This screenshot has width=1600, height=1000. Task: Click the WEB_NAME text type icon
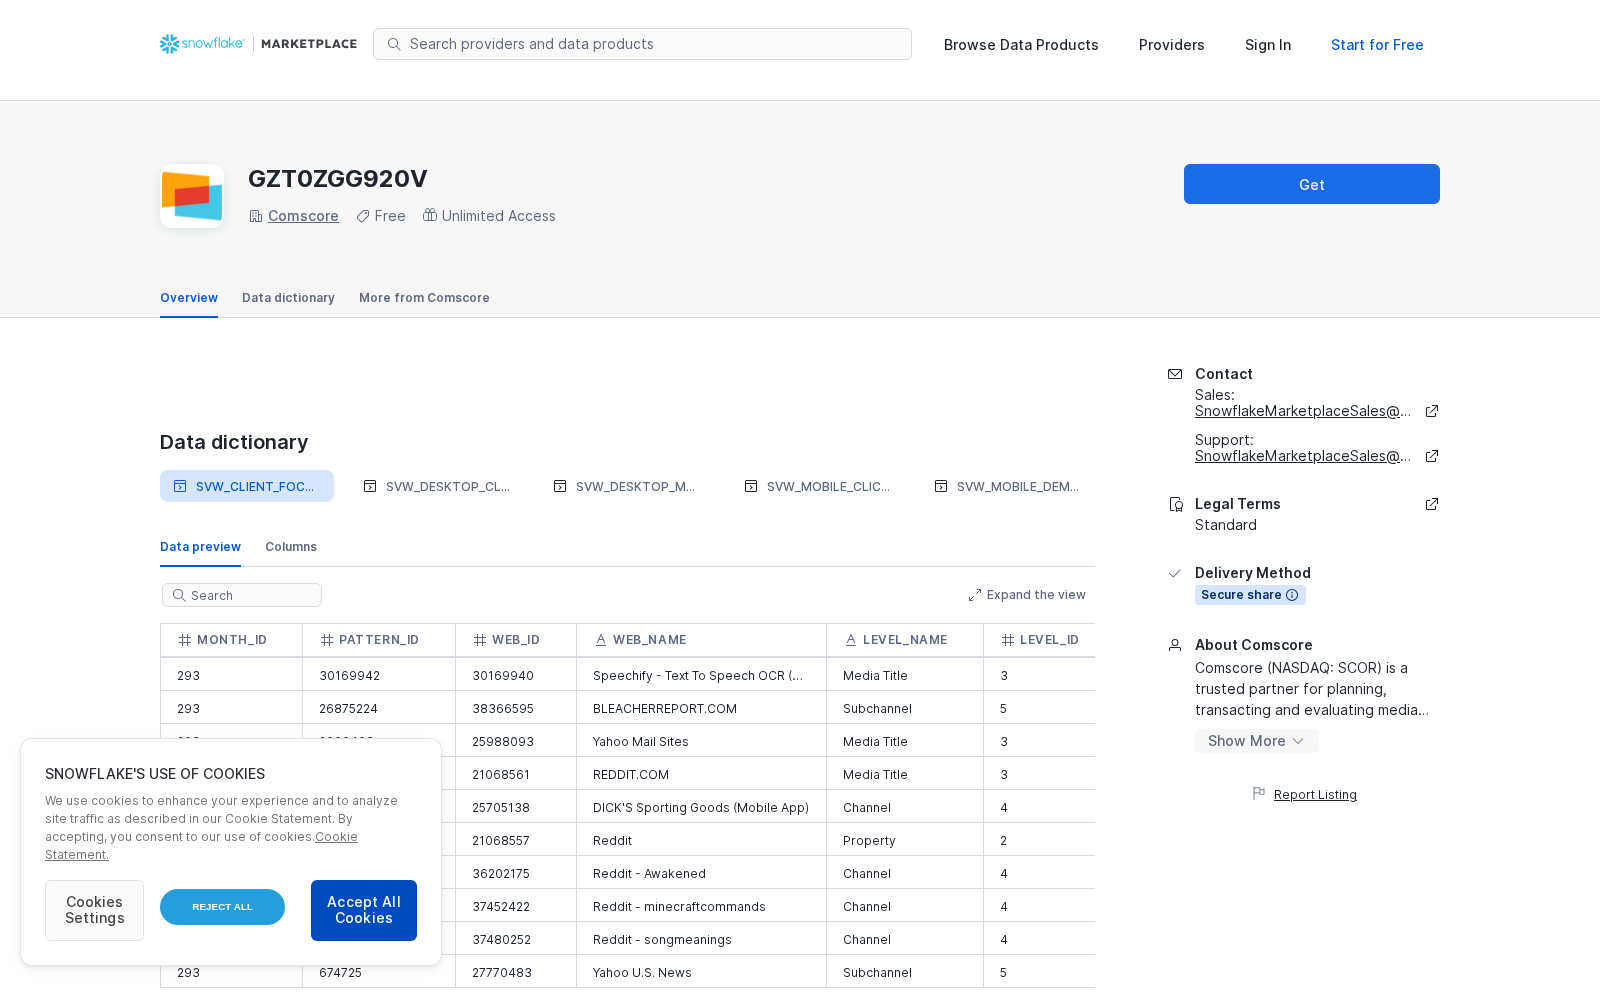[x=601, y=640]
